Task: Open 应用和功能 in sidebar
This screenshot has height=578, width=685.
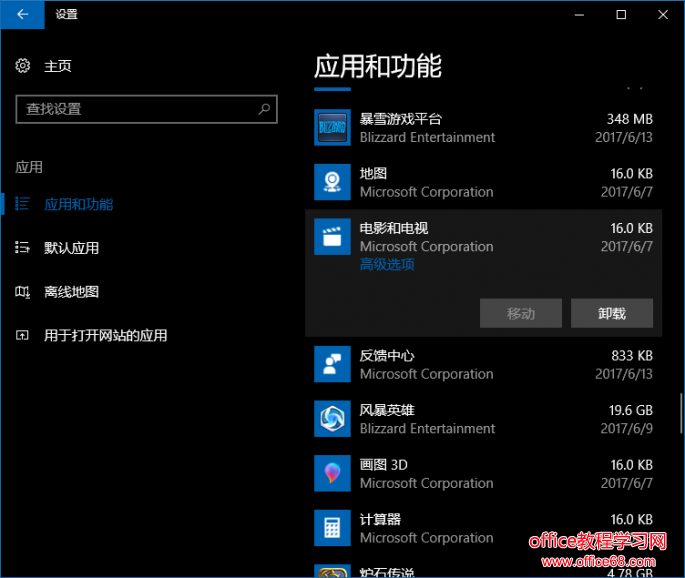Action: (x=79, y=204)
